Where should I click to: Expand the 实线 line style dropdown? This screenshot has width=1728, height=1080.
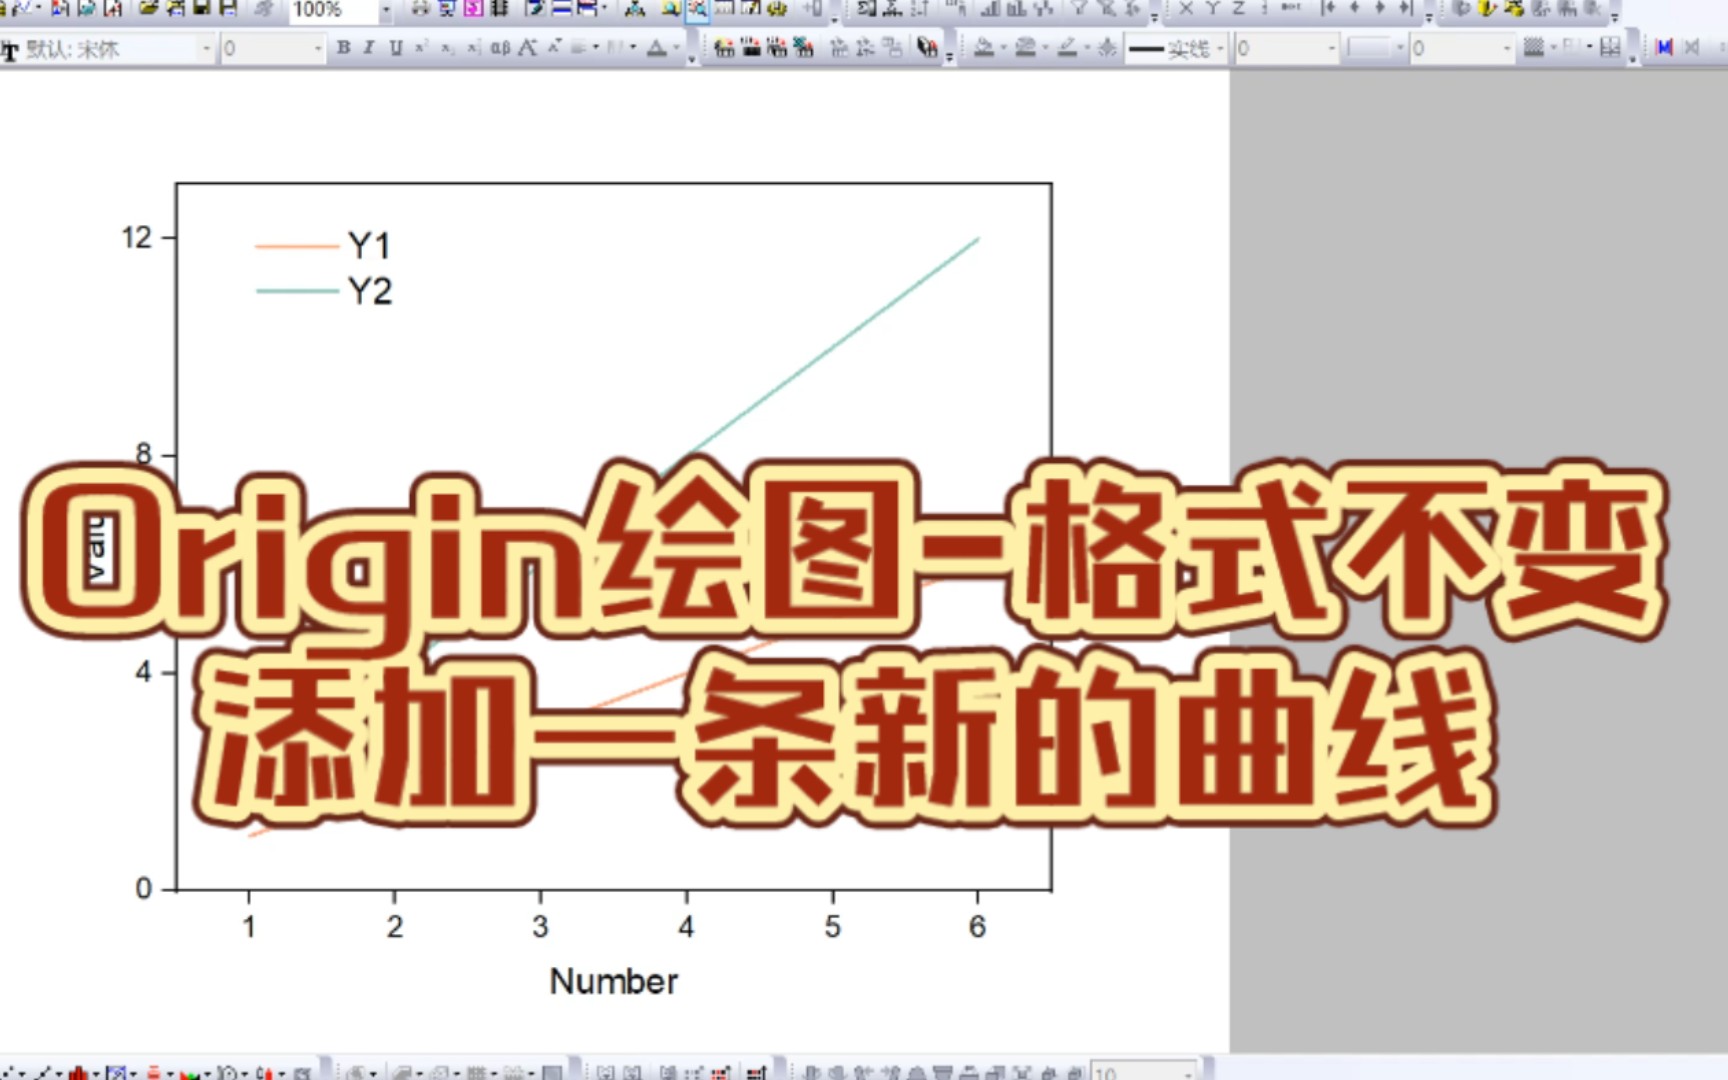click(1222, 48)
